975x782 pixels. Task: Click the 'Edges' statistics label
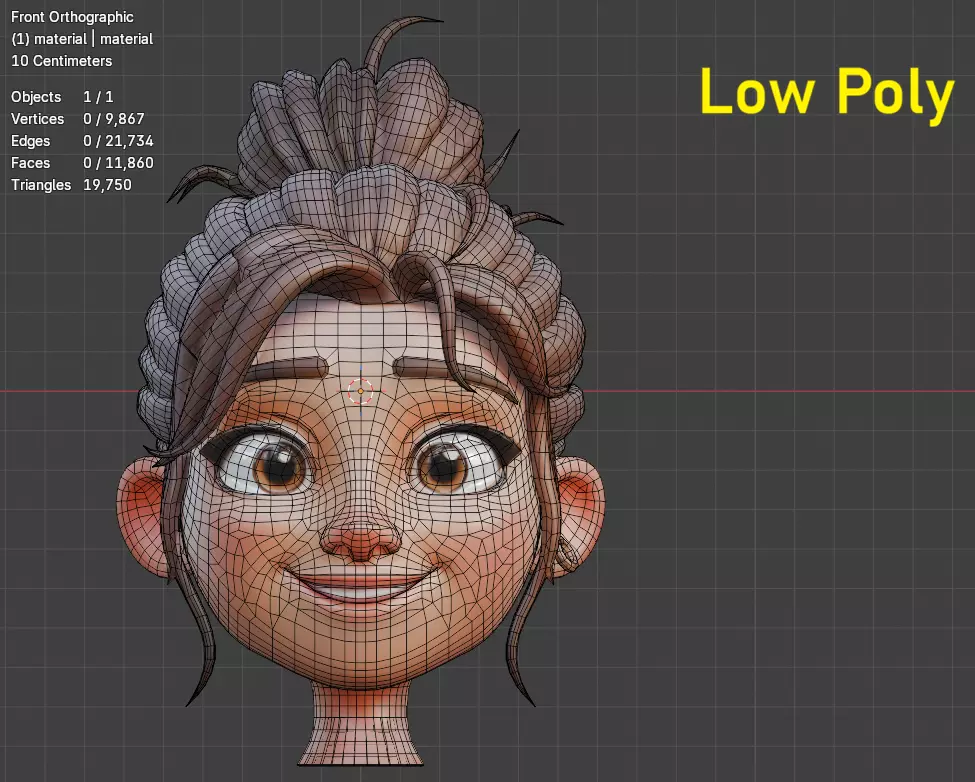30,141
